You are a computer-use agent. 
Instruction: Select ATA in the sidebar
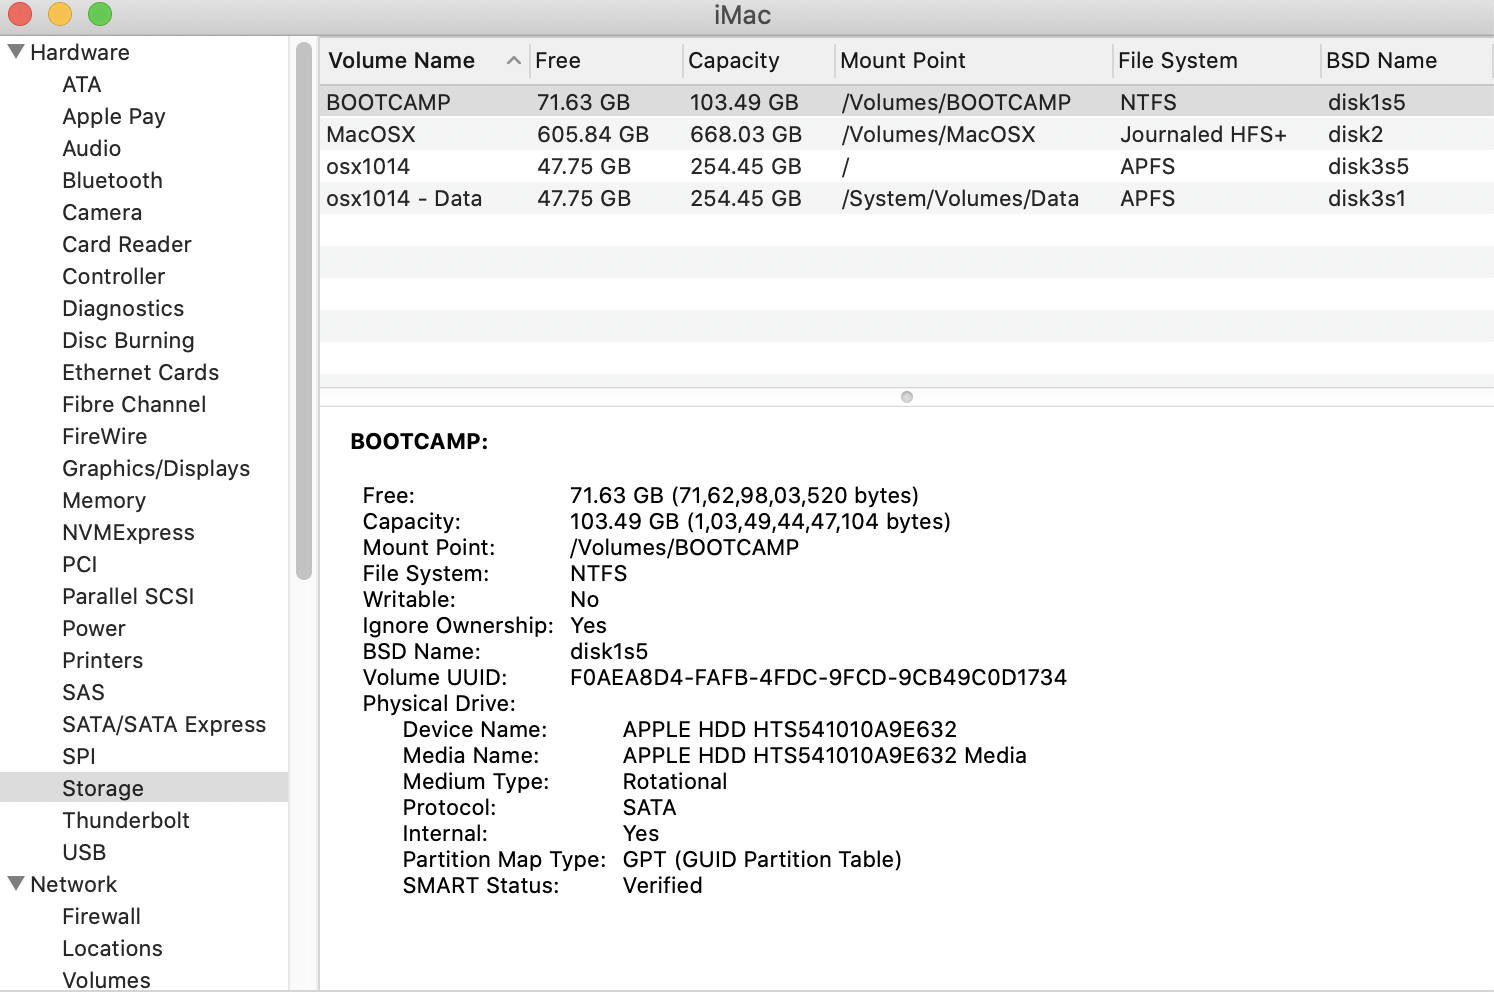coord(82,84)
